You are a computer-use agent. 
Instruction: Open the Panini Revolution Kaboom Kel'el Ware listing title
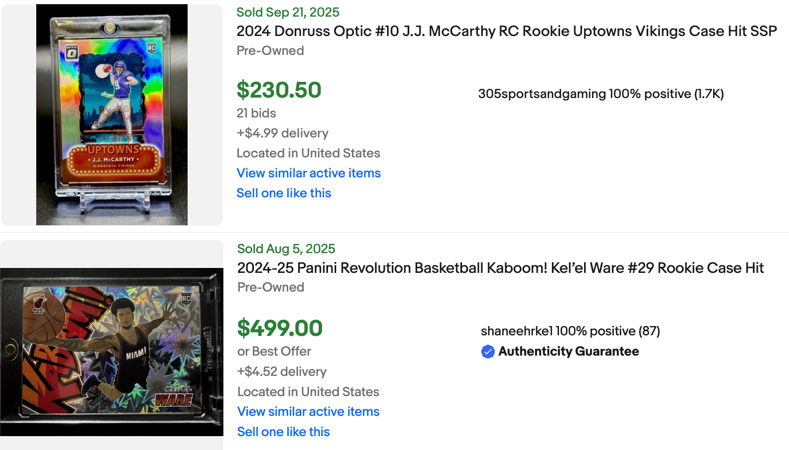coord(500,268)
